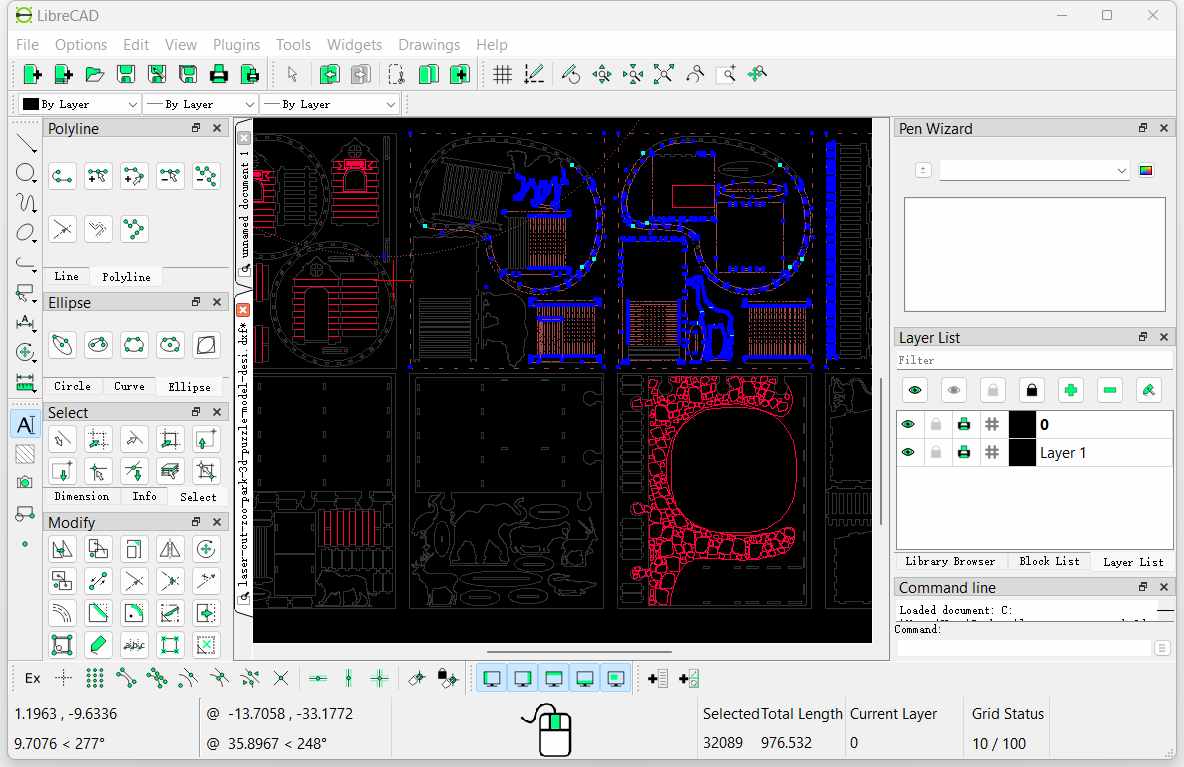
Task: Open the Pen Wizard favorites dropdown
Action: [x=1034, y=171]
